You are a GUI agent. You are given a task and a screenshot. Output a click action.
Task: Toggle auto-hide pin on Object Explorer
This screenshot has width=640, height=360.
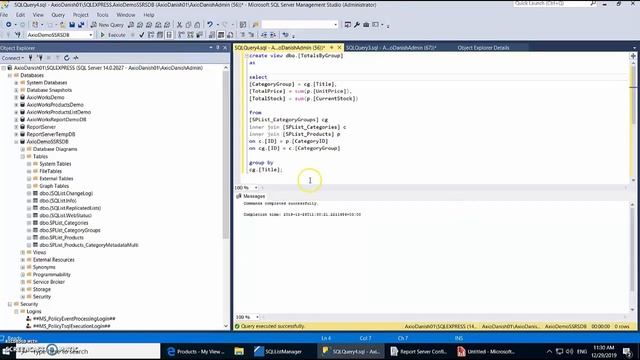click(218, 48)
